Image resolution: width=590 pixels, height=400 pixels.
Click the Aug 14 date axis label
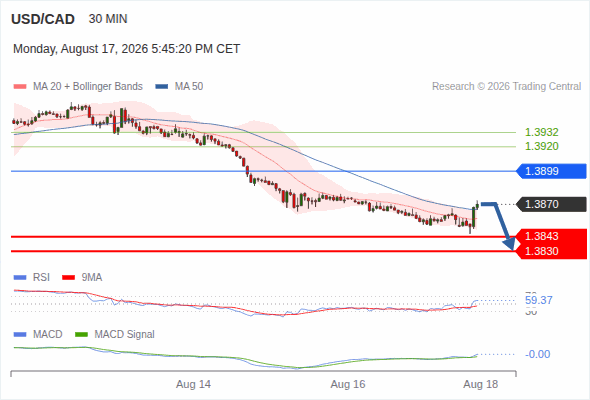tap(193, 384)
